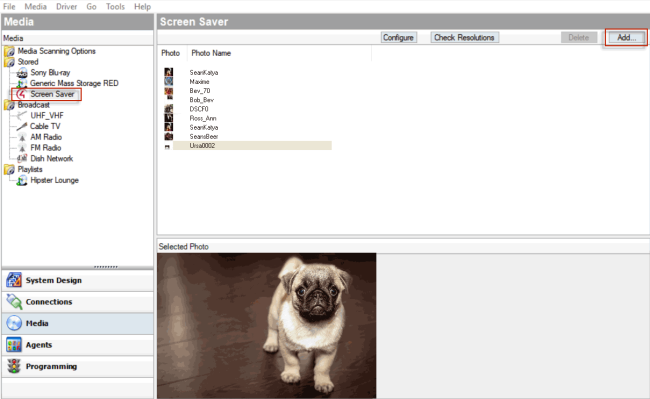Open the Connections view icon
The height and width of the screenshot is (399, 650).
[x=14, y=302]
